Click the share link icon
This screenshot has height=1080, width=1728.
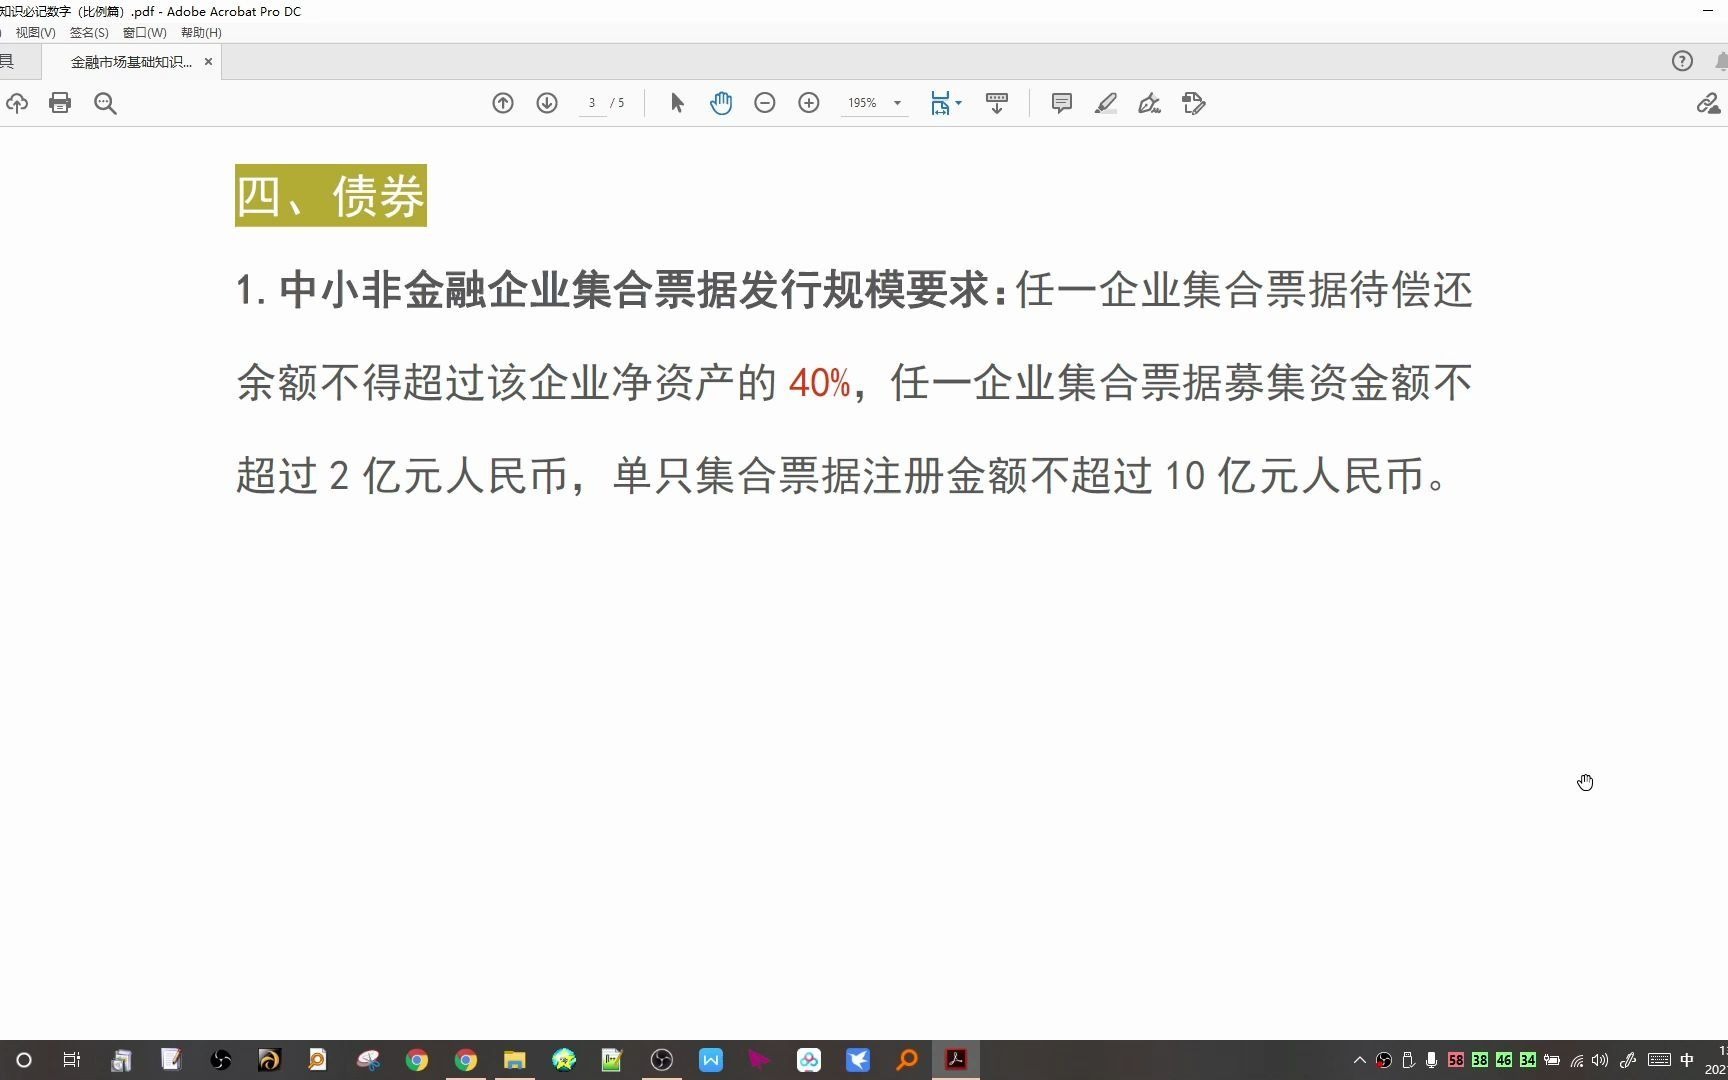tap(1708, 103)
